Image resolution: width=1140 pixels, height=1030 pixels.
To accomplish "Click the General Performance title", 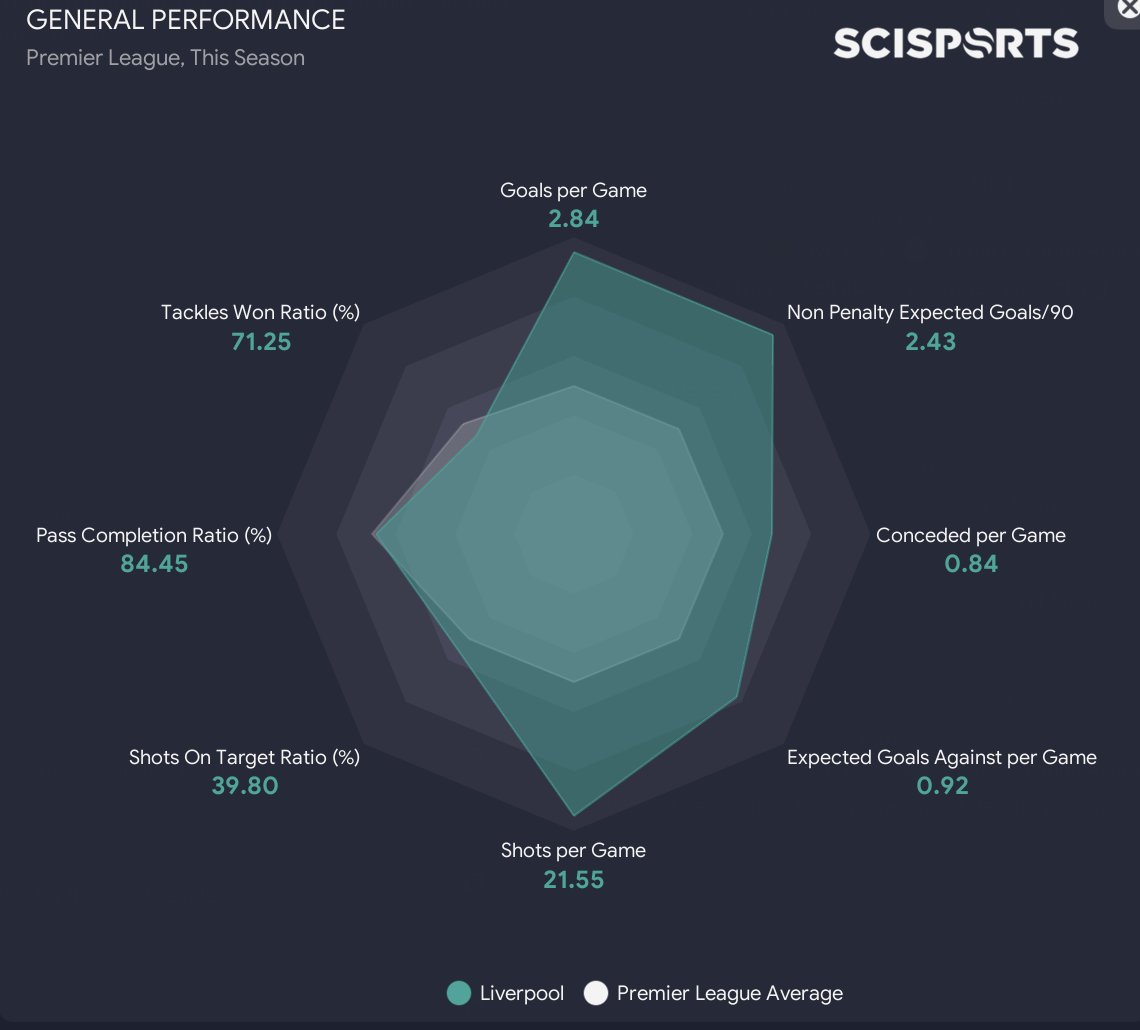I will (x=186, y=19).
